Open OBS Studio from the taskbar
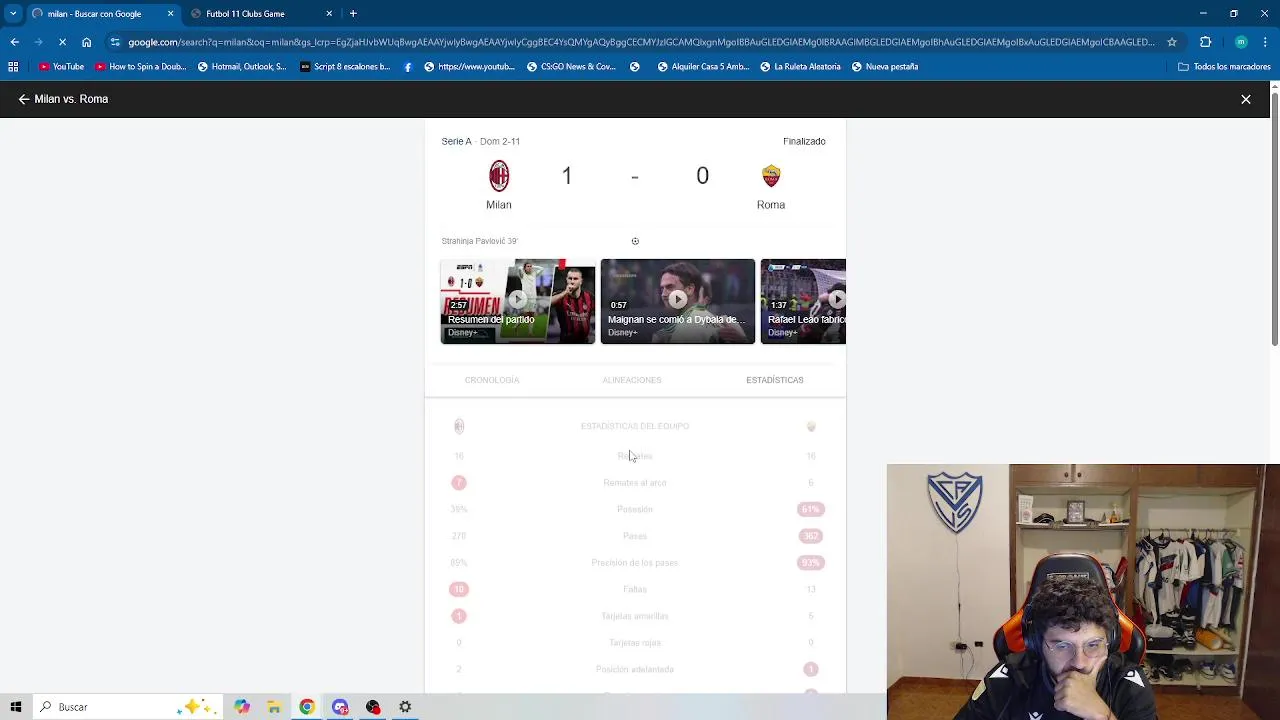 [373, 707]
